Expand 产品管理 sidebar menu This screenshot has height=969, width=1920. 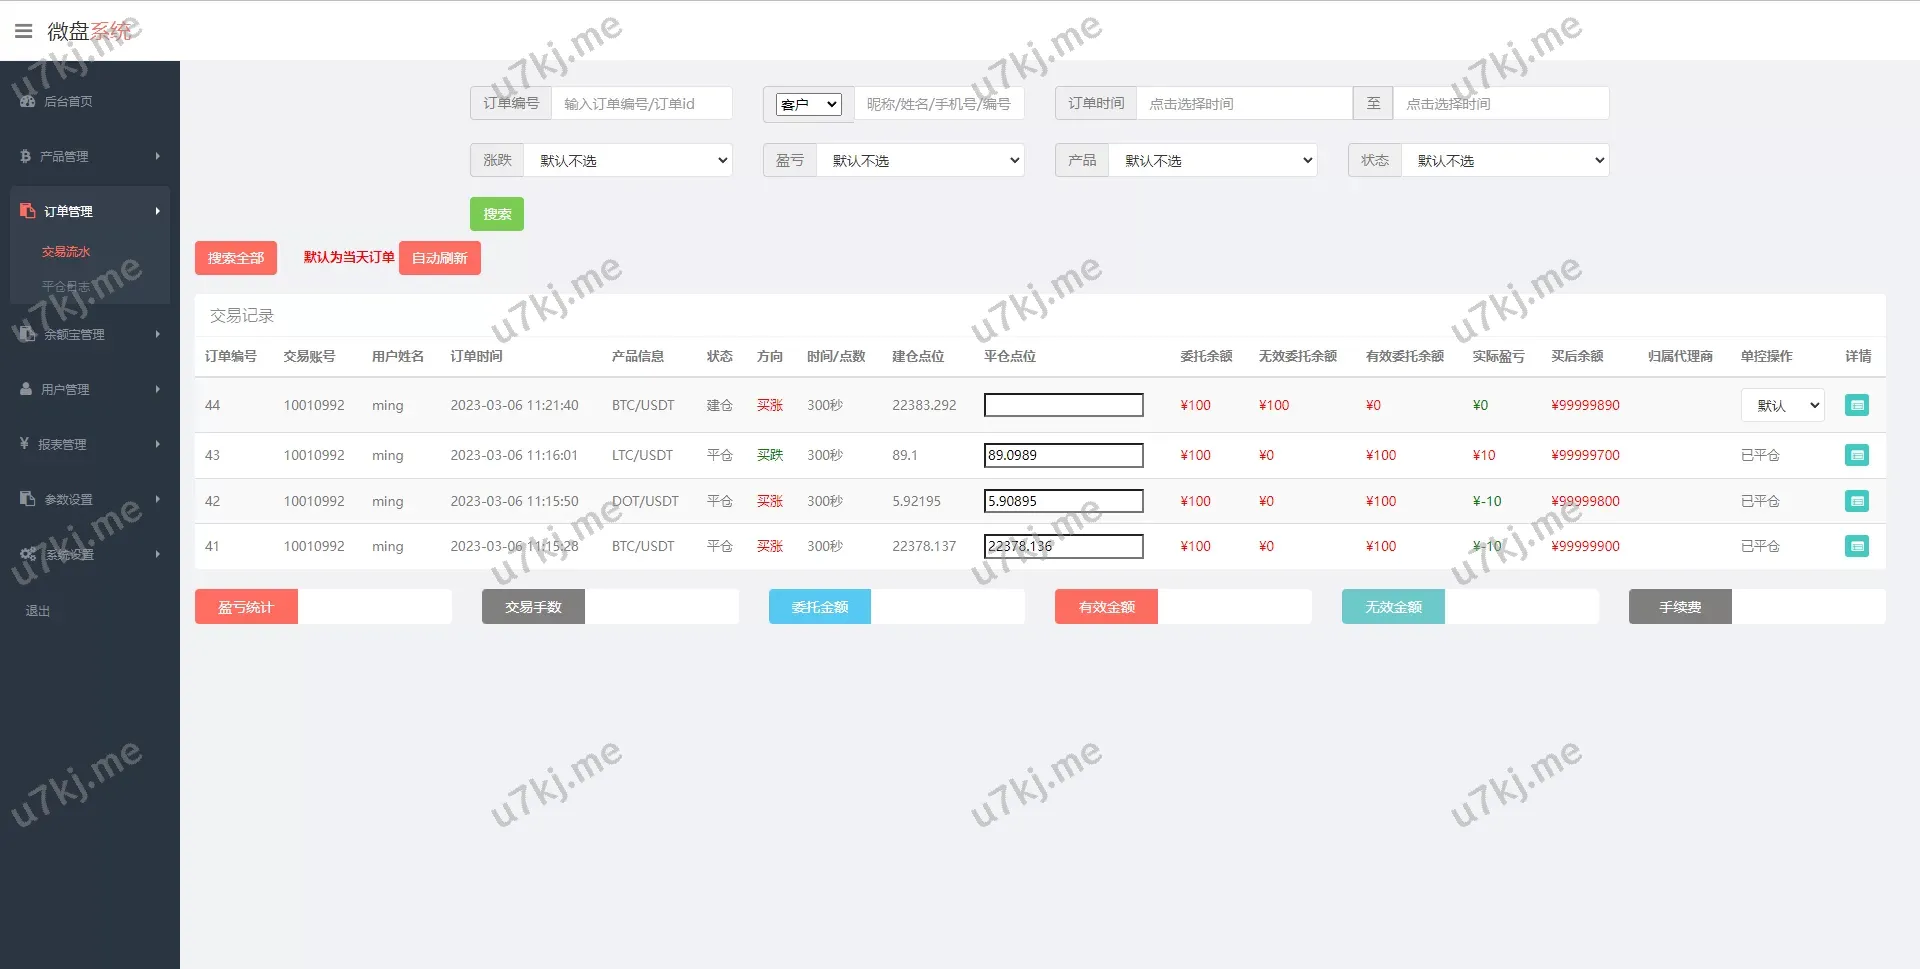tap(89, 156)
